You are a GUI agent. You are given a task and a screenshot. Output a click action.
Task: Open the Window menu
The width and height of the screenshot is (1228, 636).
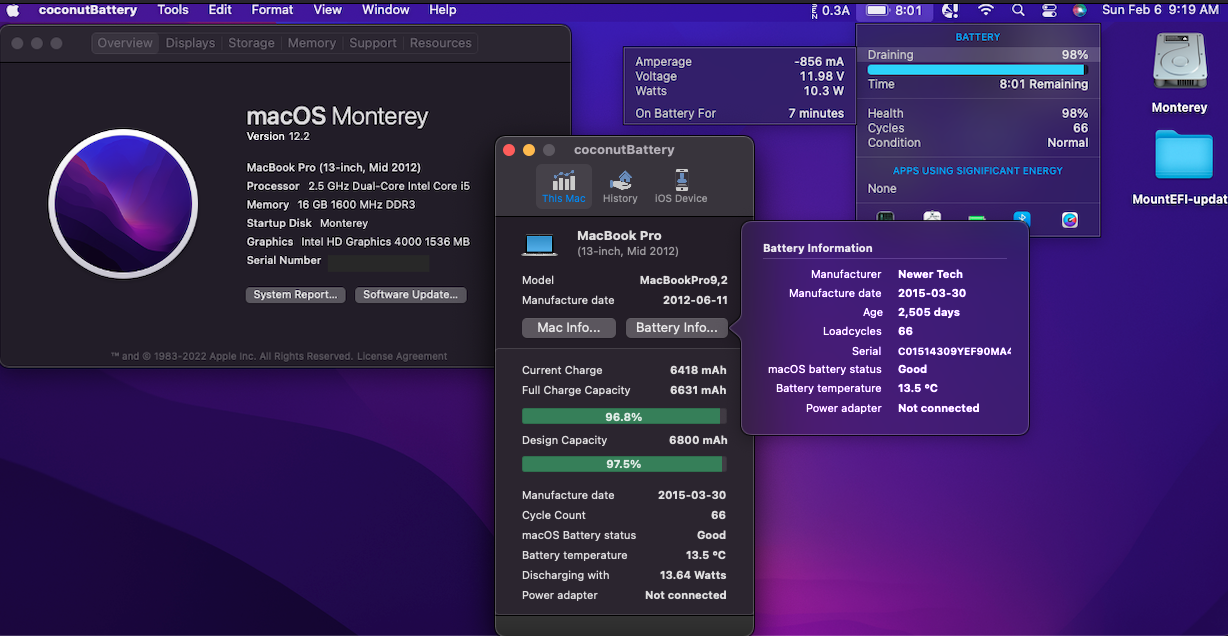click(x=385, y=10)
